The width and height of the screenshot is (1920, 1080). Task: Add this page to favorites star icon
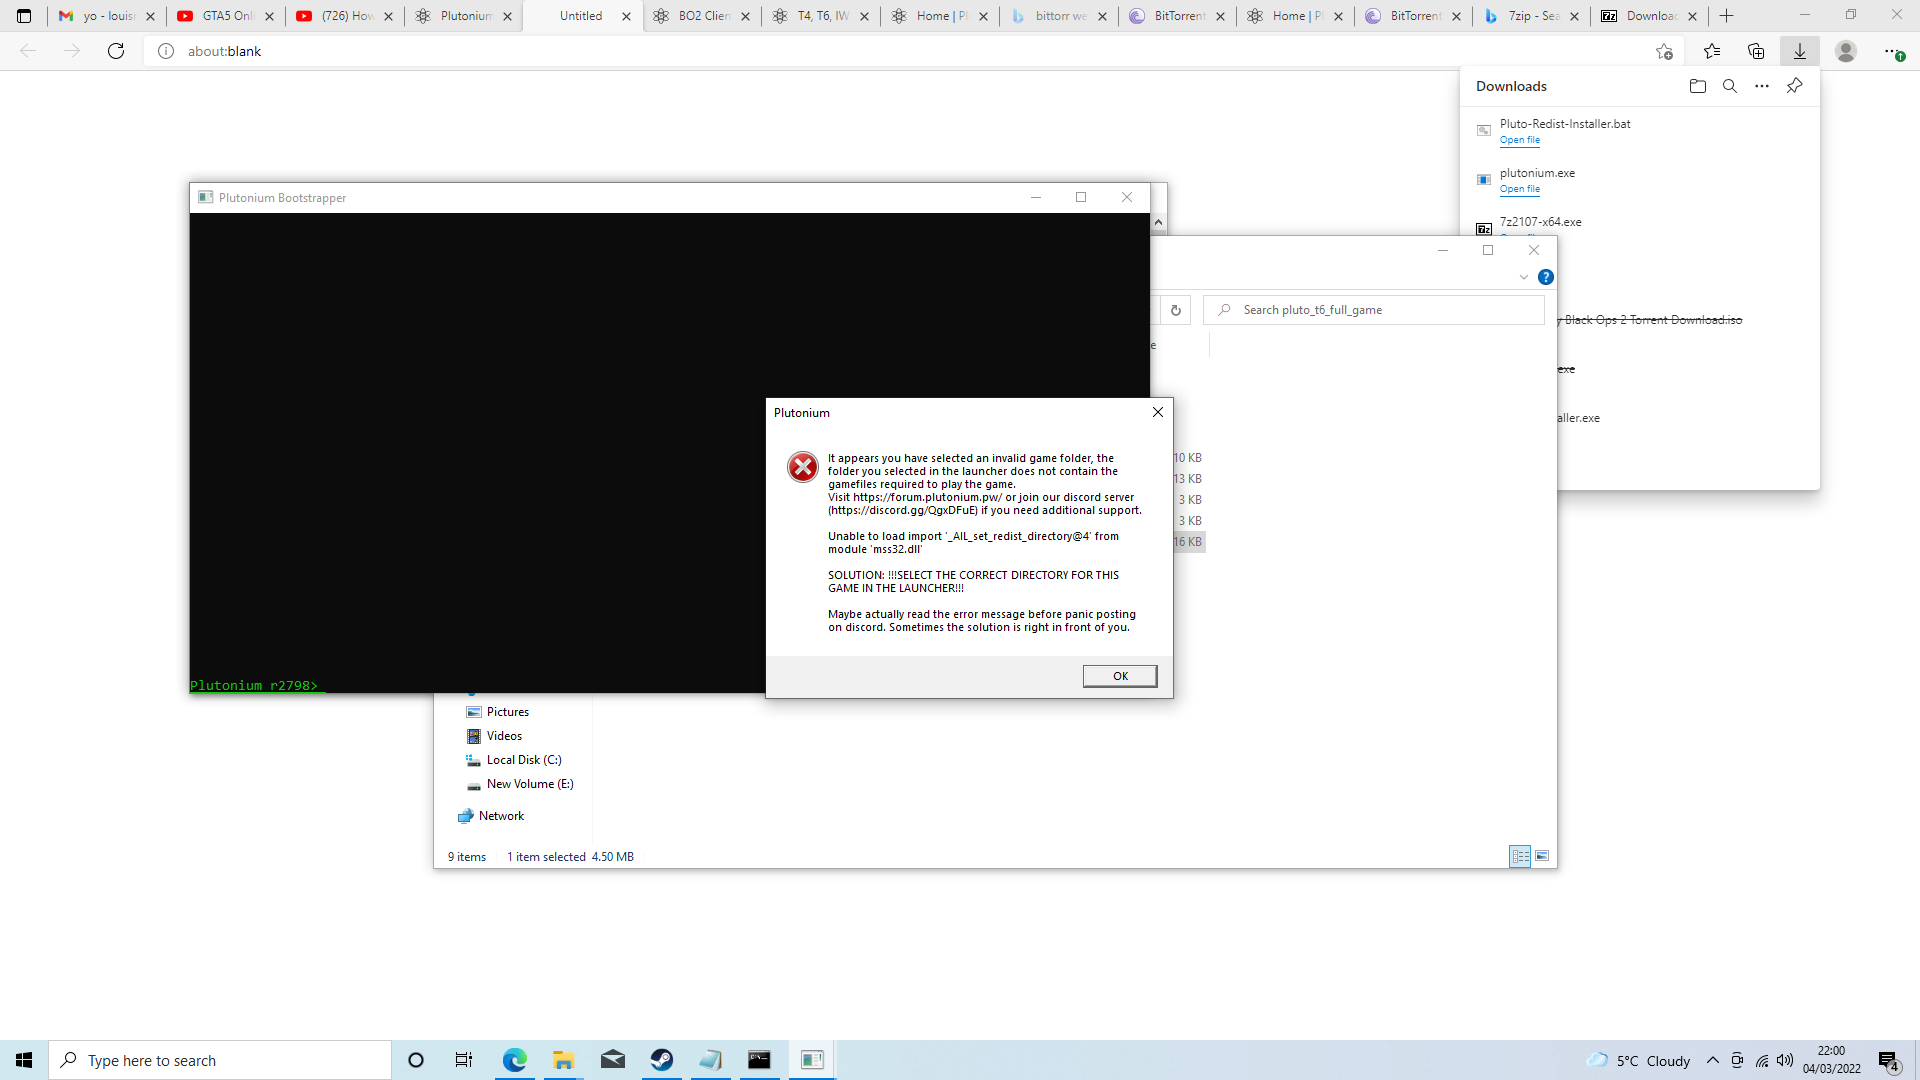(1664, 51)
